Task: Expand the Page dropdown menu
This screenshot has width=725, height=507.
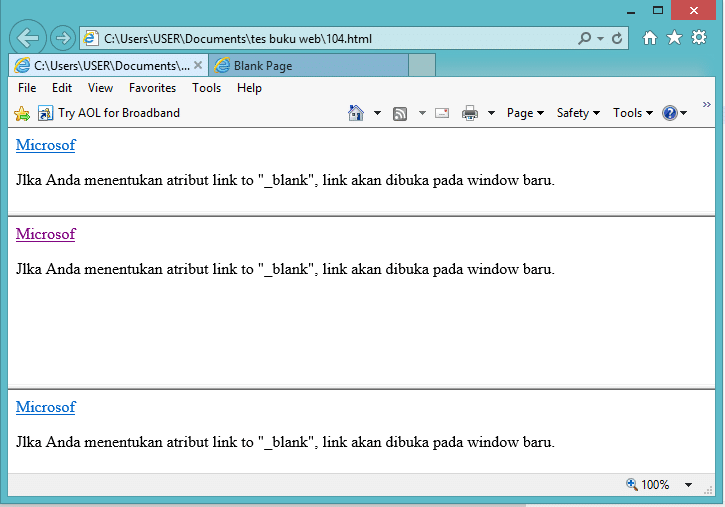Action: [x=525, y=113]
